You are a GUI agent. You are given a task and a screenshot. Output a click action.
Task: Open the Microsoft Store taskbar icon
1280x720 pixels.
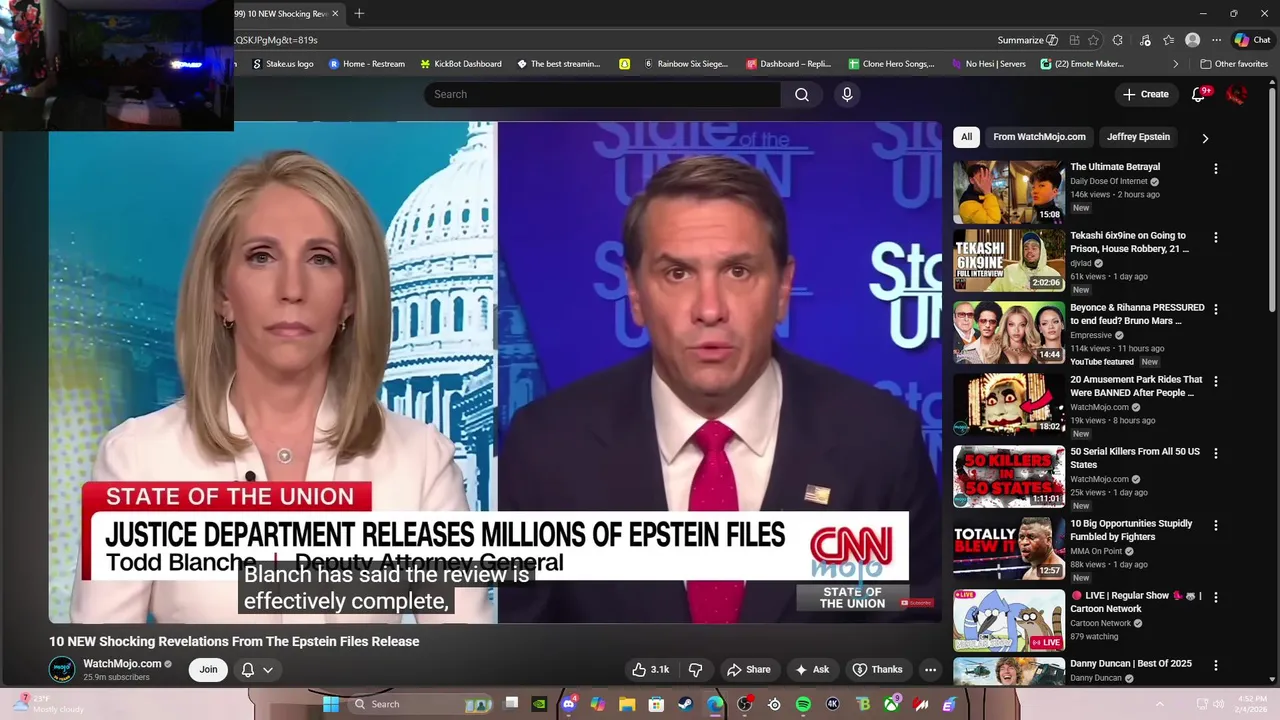(x=656, y=704)
